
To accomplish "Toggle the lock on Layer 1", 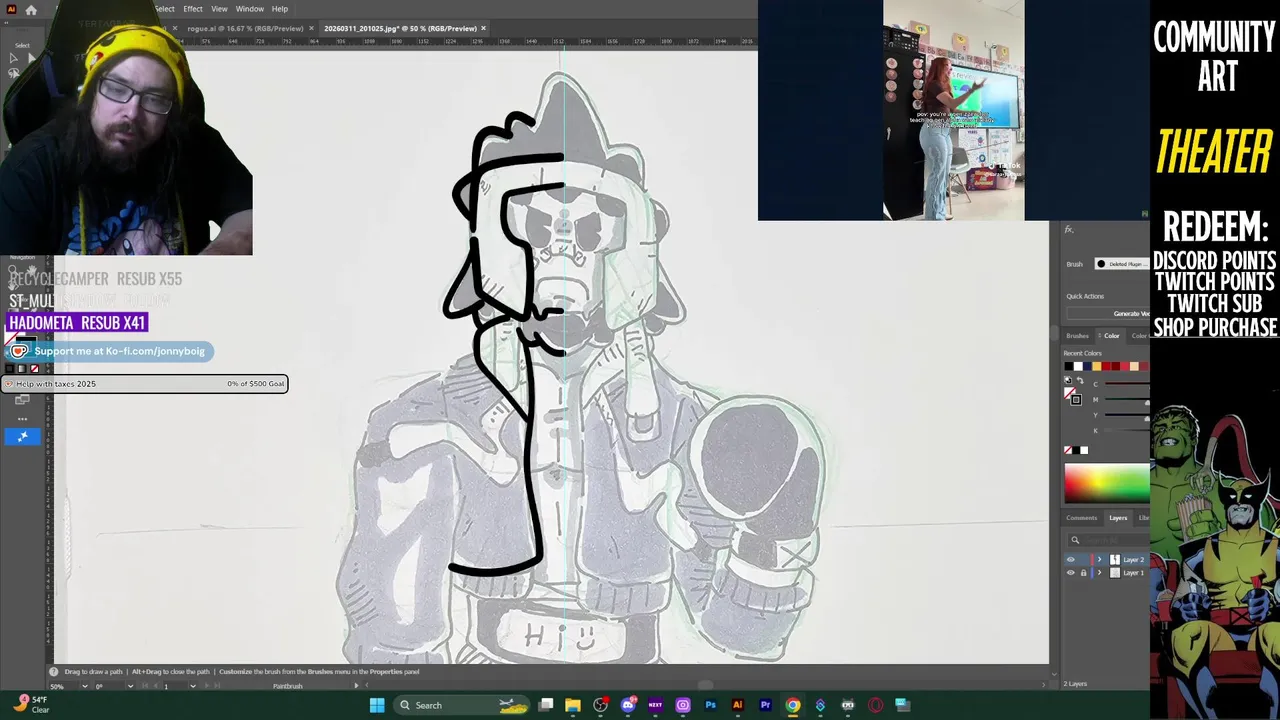I will pyautogui.click(x=1083, y=573).
